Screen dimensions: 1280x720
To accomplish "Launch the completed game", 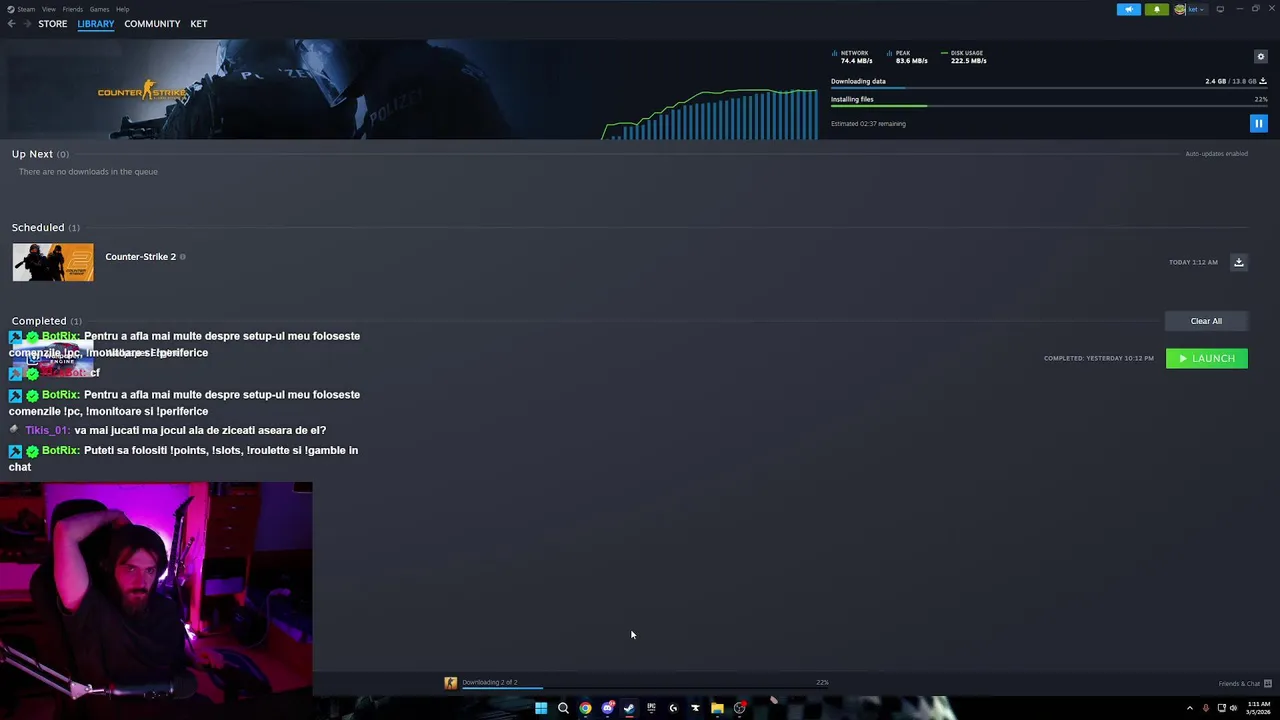I will click(x=1206, y=358).
